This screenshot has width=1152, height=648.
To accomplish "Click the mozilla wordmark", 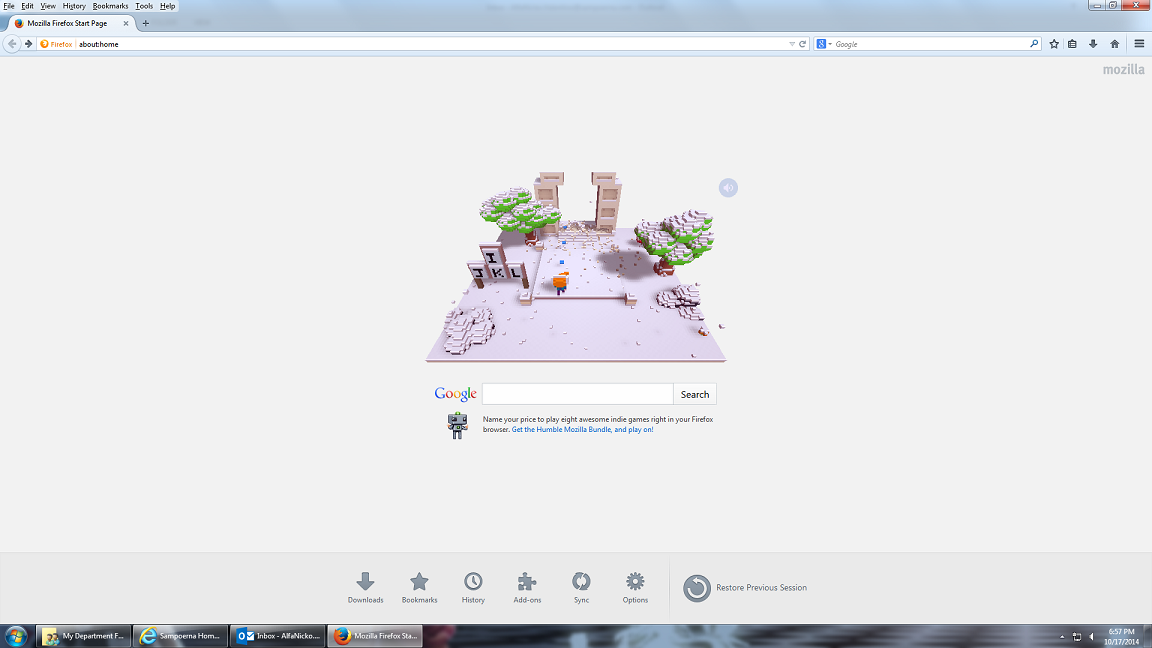I will (x=1123, y=70).
